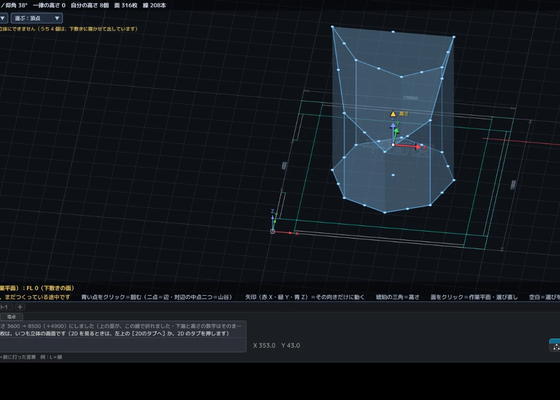Click the yellow warning message under the dropdown
This screenshot has height=400, width=560.
click(x=69, y=29)
